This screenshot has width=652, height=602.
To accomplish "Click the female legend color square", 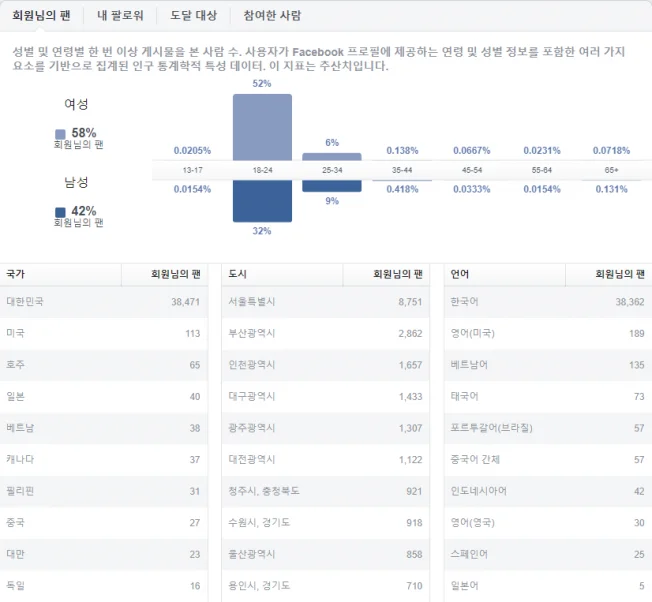I will (60, 134).
